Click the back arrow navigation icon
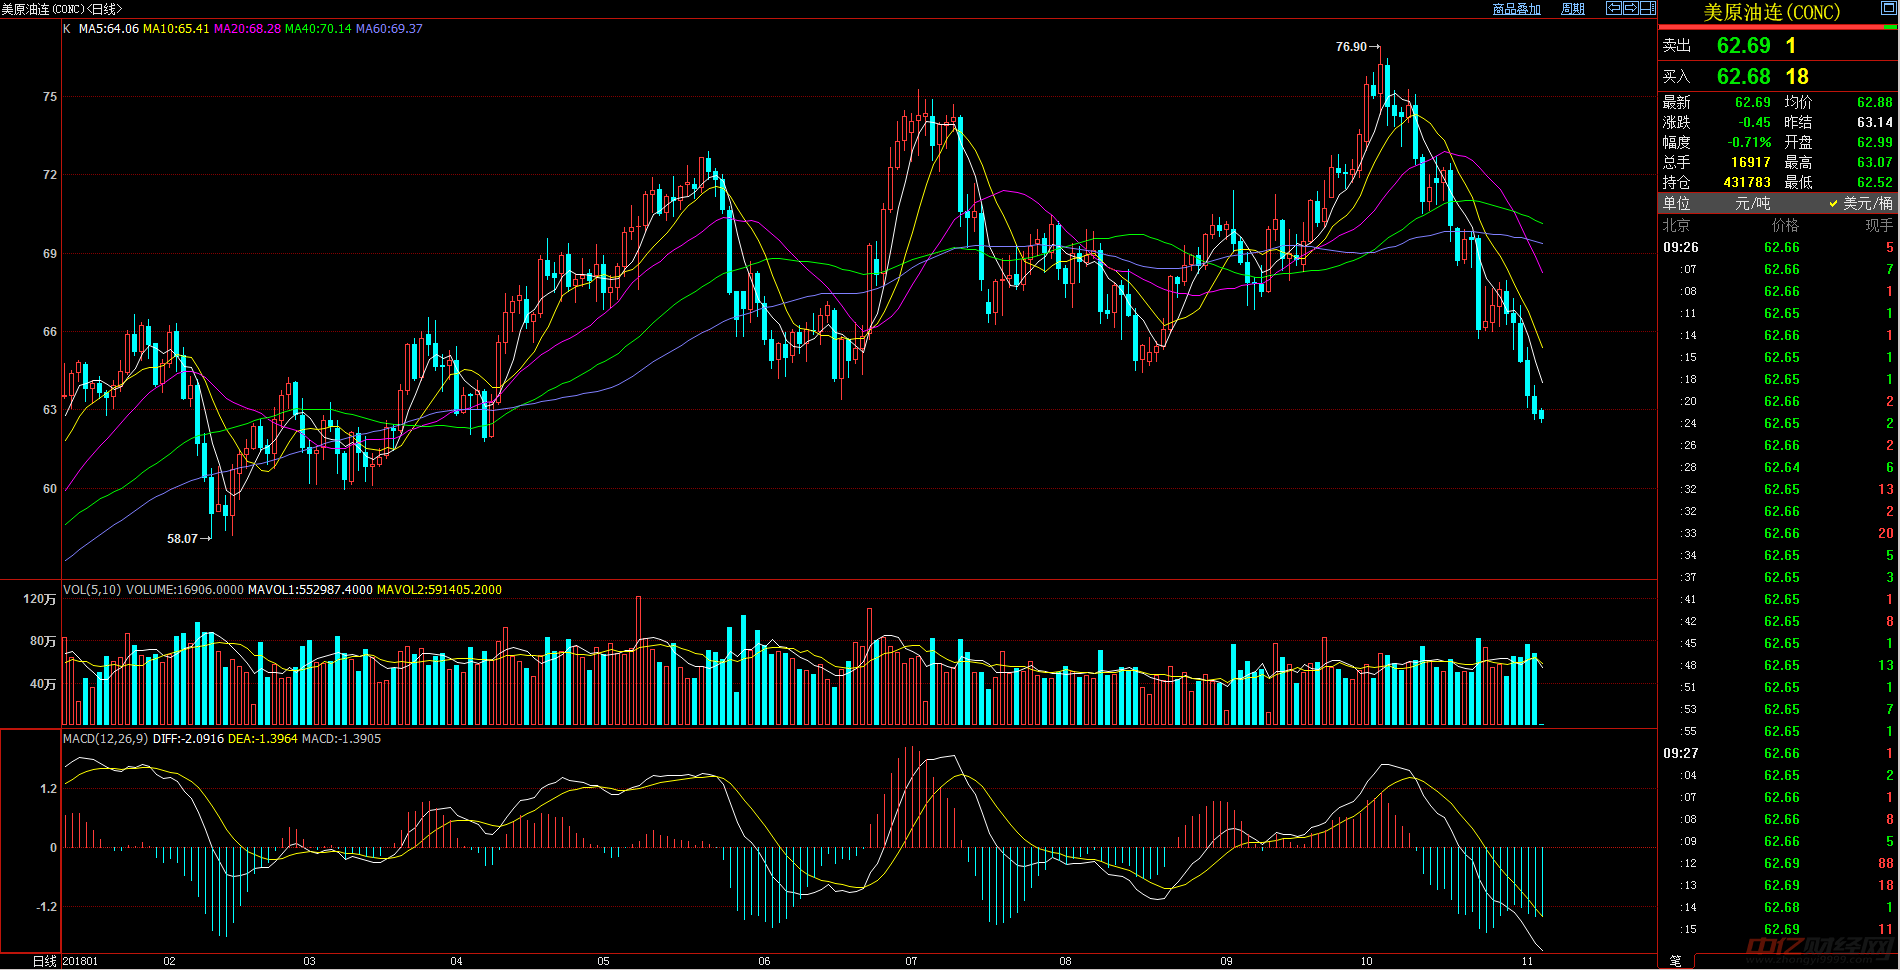1900x970 pixels. click(1613, 8)
